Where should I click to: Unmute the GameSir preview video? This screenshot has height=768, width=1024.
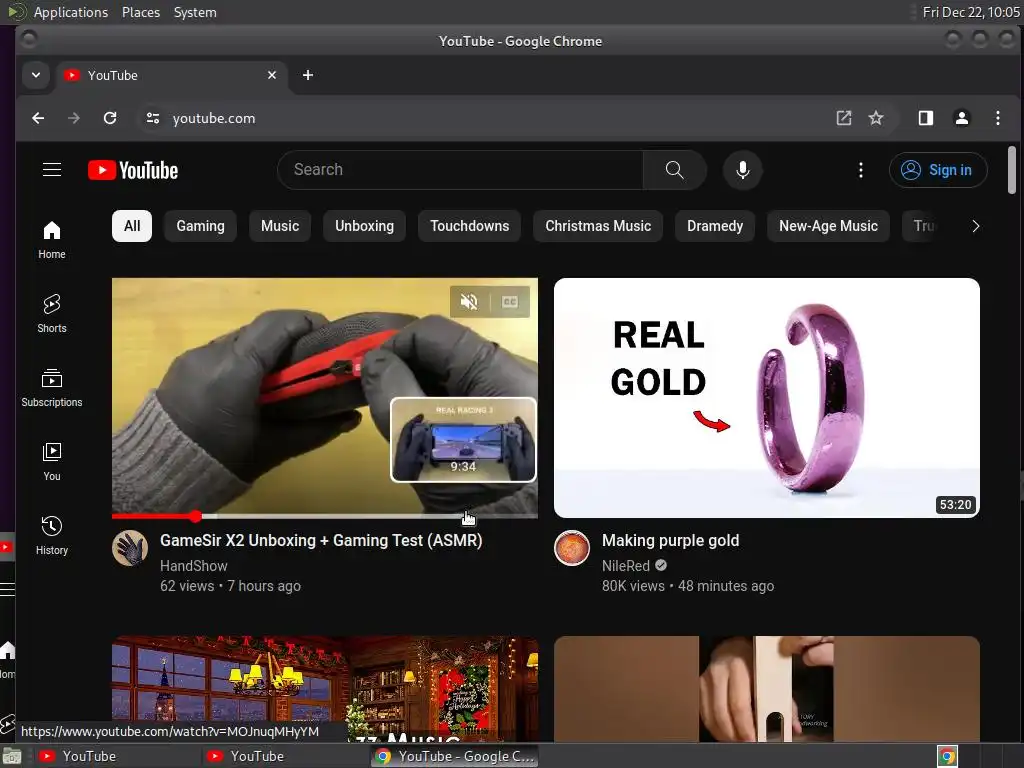pos(469,301)
